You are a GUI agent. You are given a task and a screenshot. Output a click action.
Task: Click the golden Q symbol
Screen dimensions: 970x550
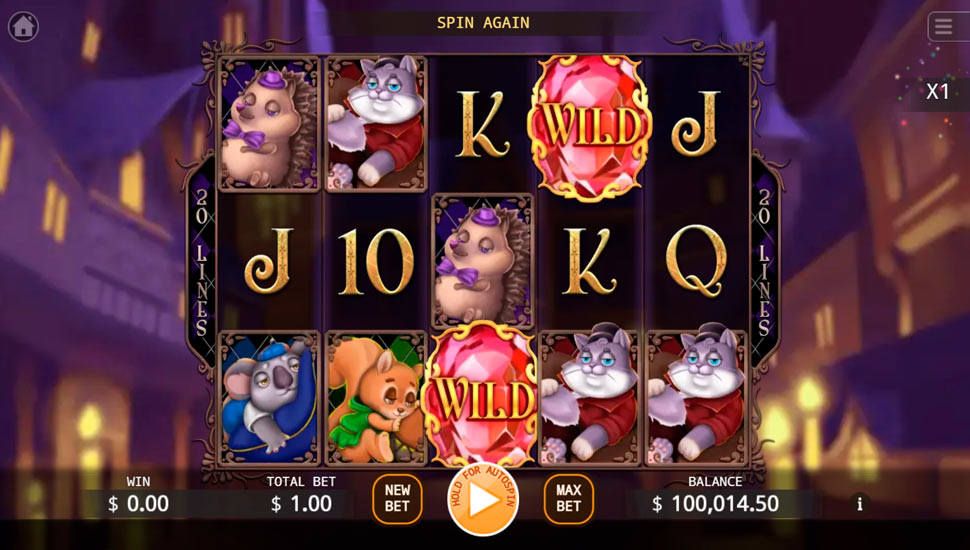[x=696, y=260]
